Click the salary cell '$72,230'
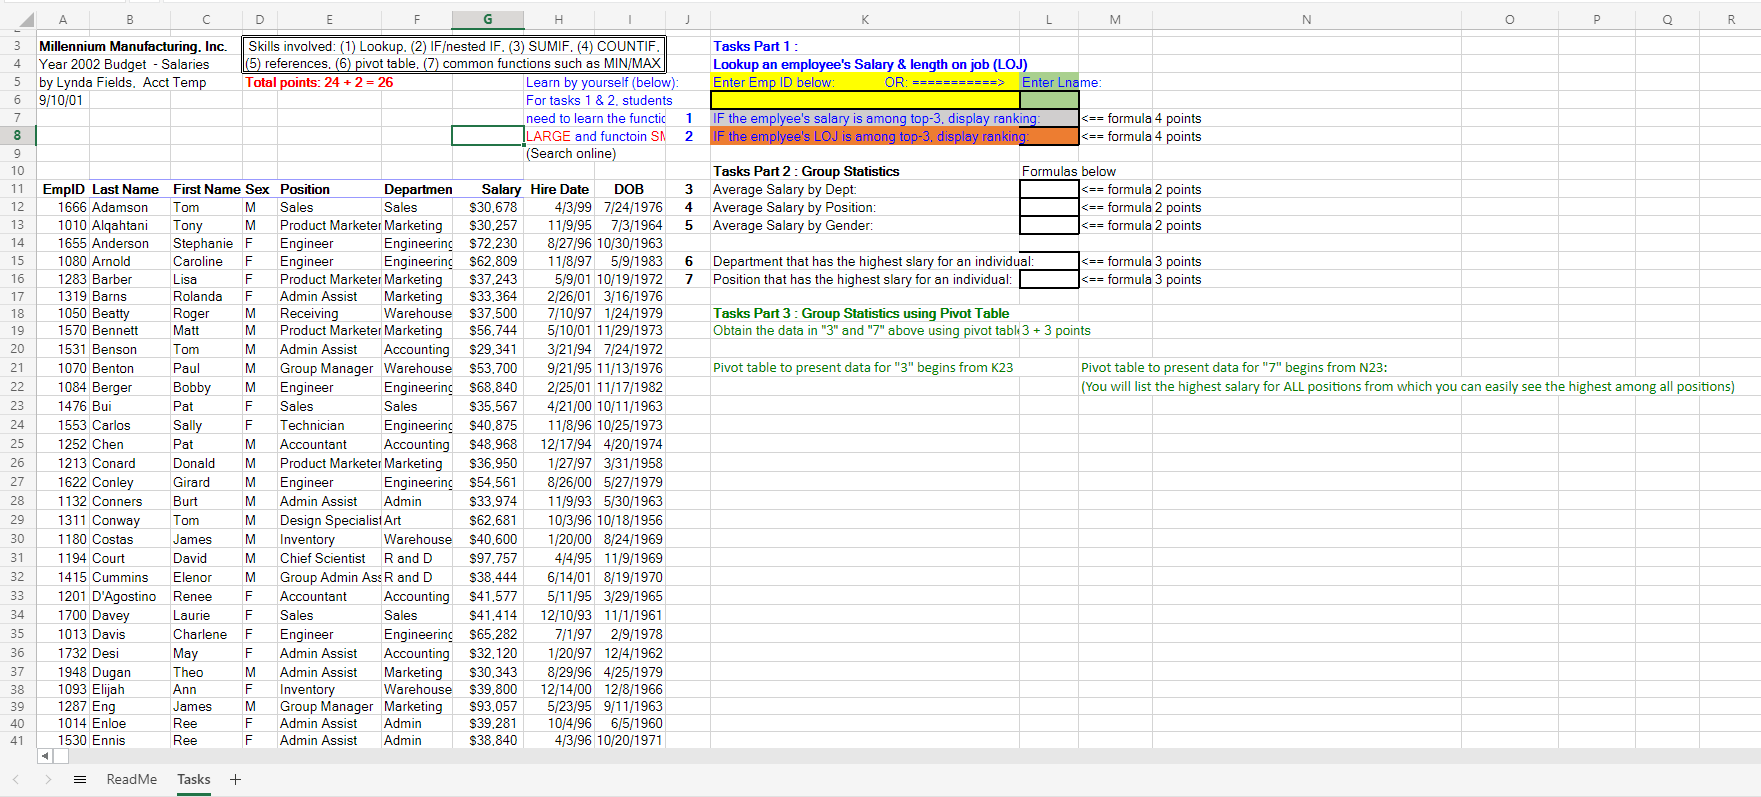Image resolution: width=1761 pixels, height=797 pixels. click(x=488, y=243)
